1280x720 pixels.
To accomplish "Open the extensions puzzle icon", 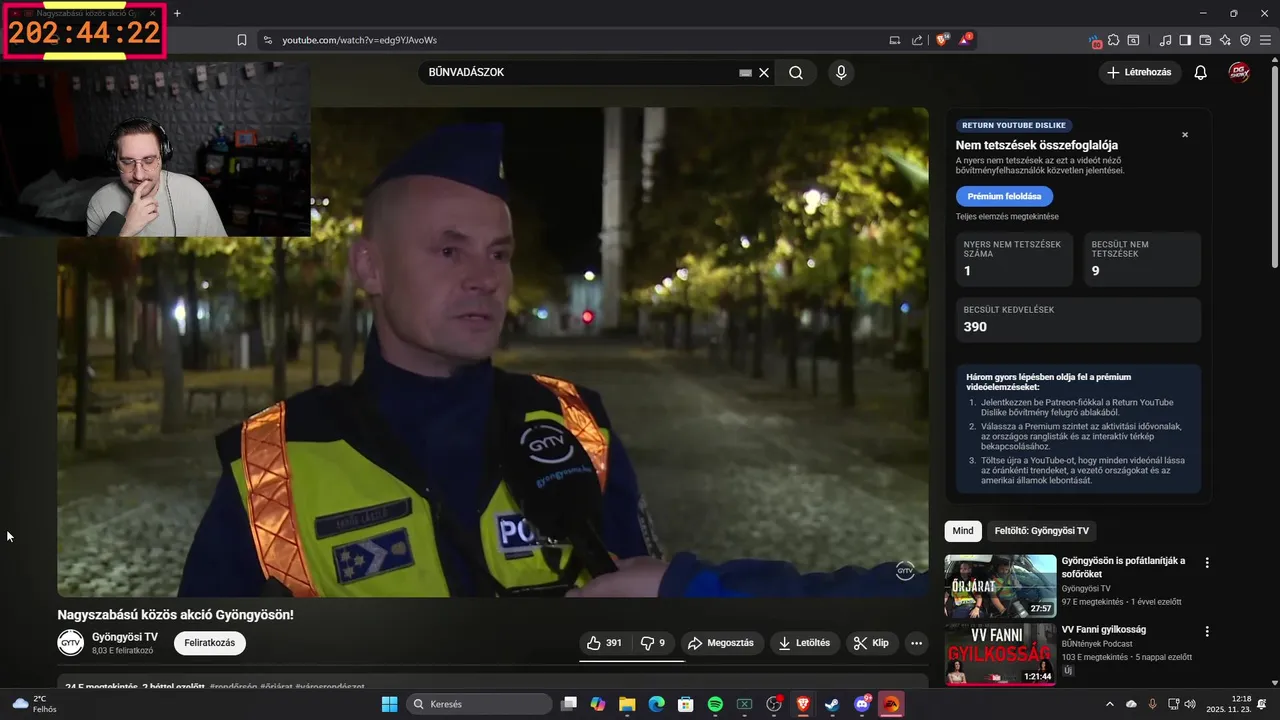I will 1114,40.
